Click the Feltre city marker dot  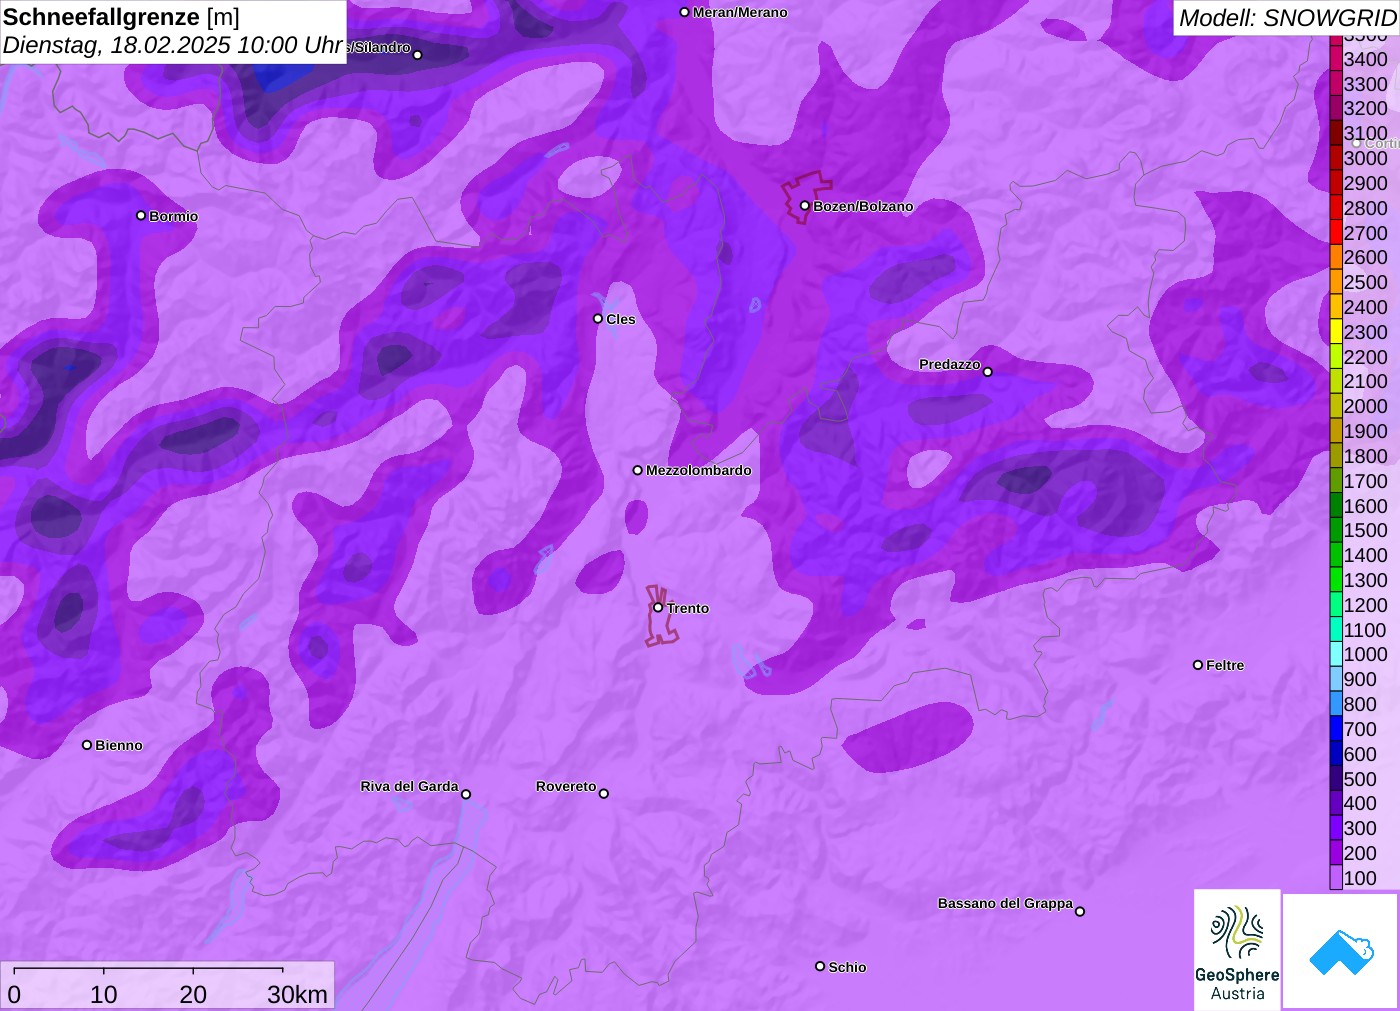click(1198, 665)
